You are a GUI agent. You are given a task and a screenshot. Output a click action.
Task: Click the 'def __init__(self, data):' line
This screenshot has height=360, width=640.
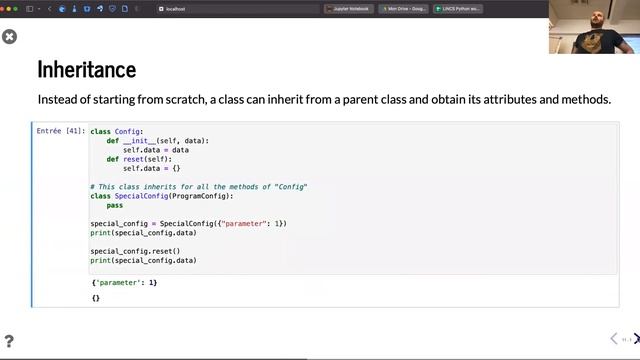158,141
